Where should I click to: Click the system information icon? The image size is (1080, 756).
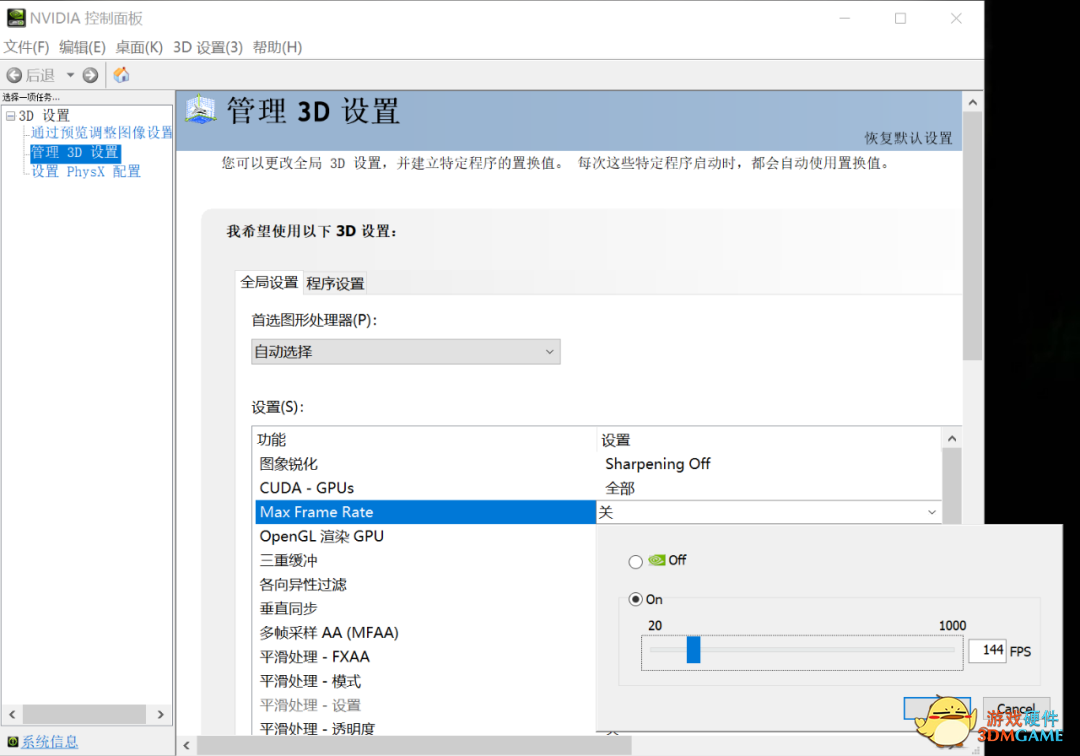click(12, 742)
